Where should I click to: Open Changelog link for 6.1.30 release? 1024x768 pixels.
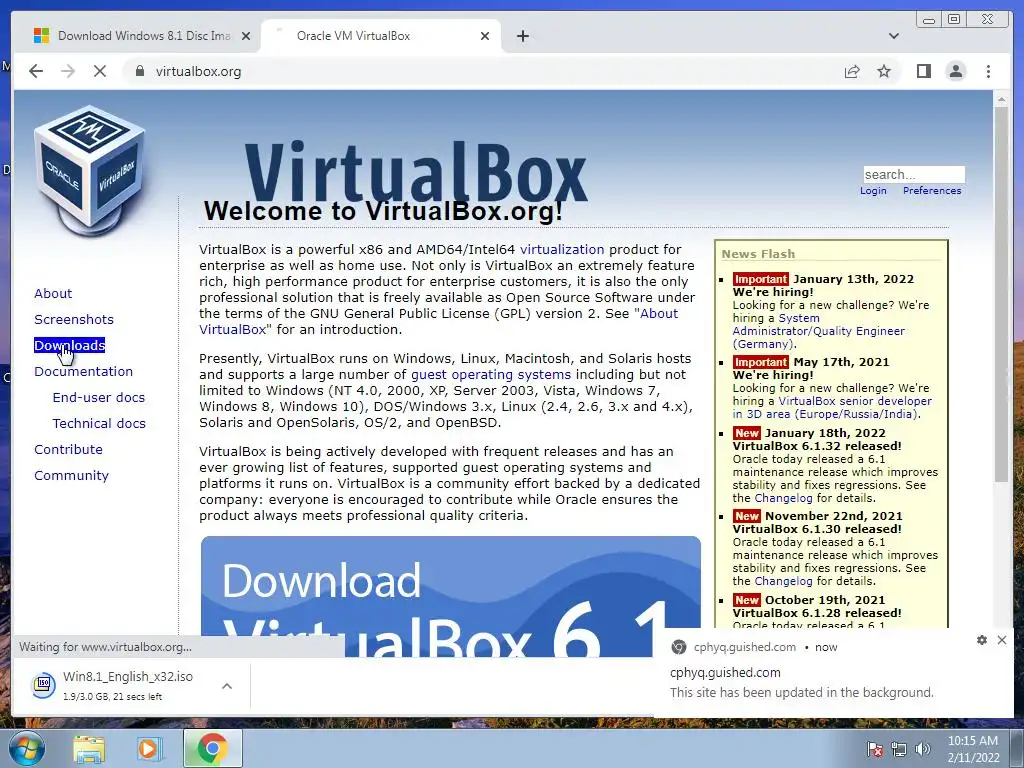784,581
